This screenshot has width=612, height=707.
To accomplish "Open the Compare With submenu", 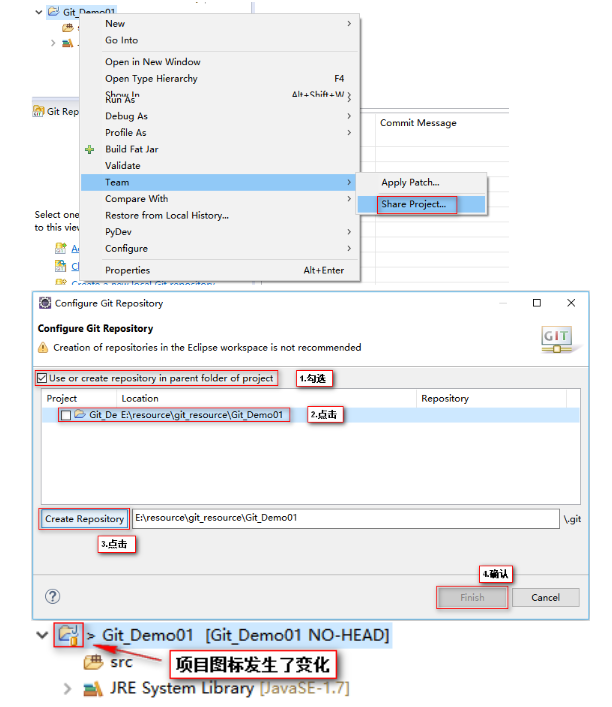I will 220,199.
